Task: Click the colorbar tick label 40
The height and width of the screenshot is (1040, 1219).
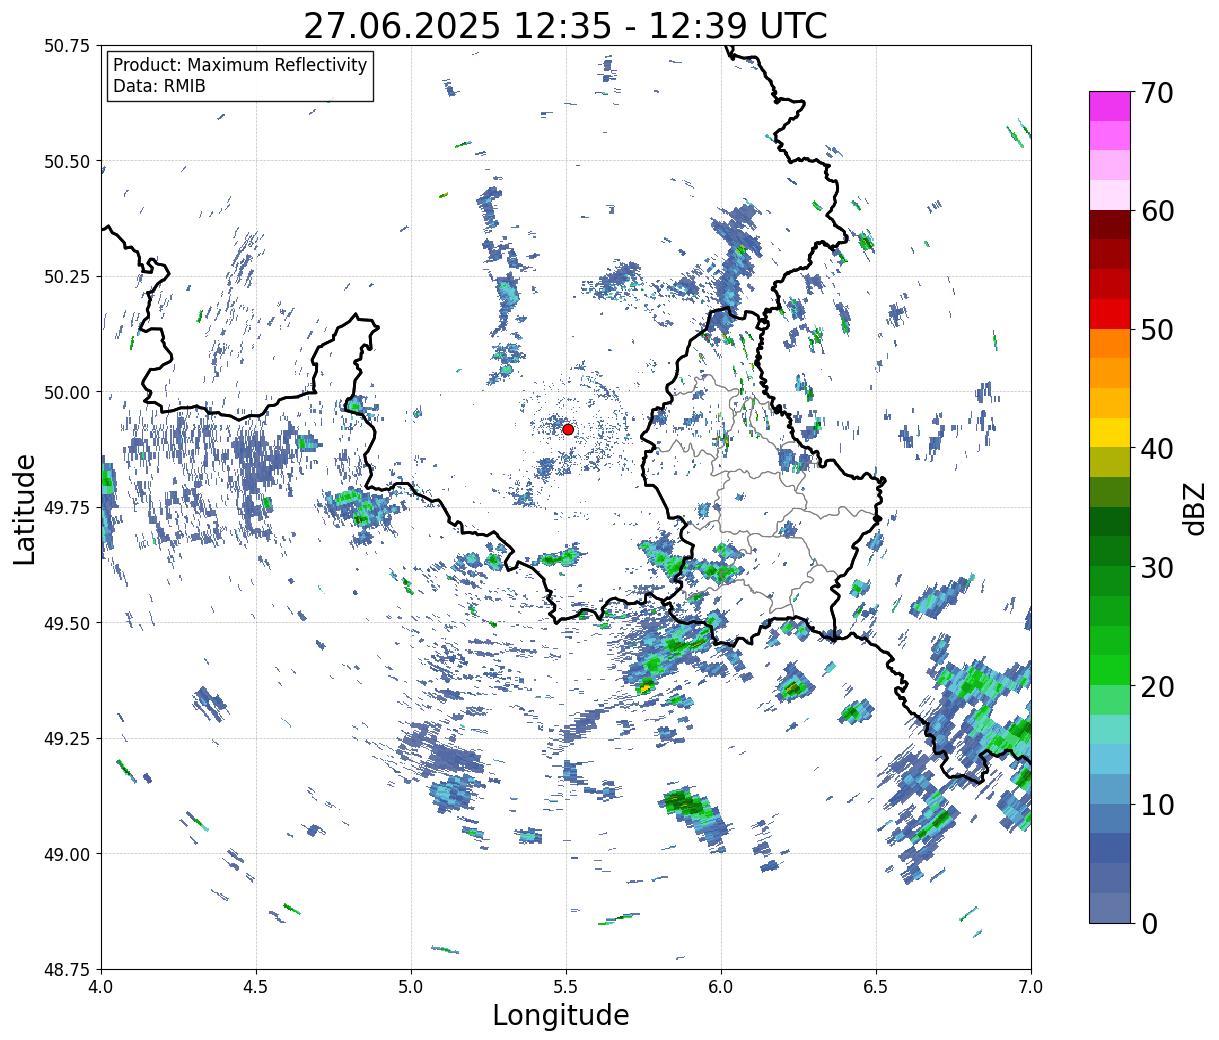Action: [x=1157, y=449]
